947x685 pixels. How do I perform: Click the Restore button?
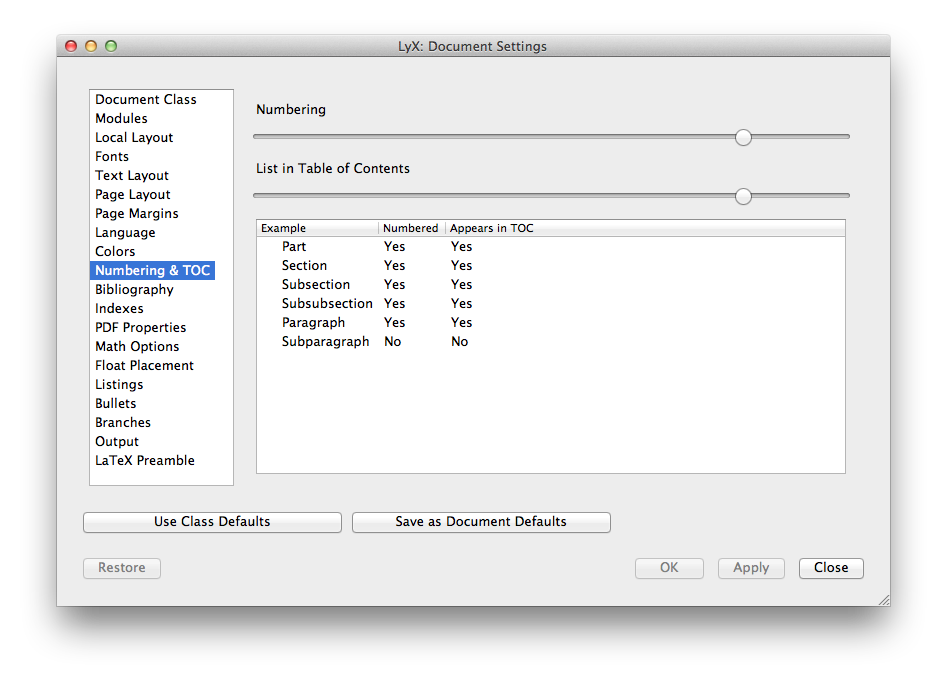[121, 568]
